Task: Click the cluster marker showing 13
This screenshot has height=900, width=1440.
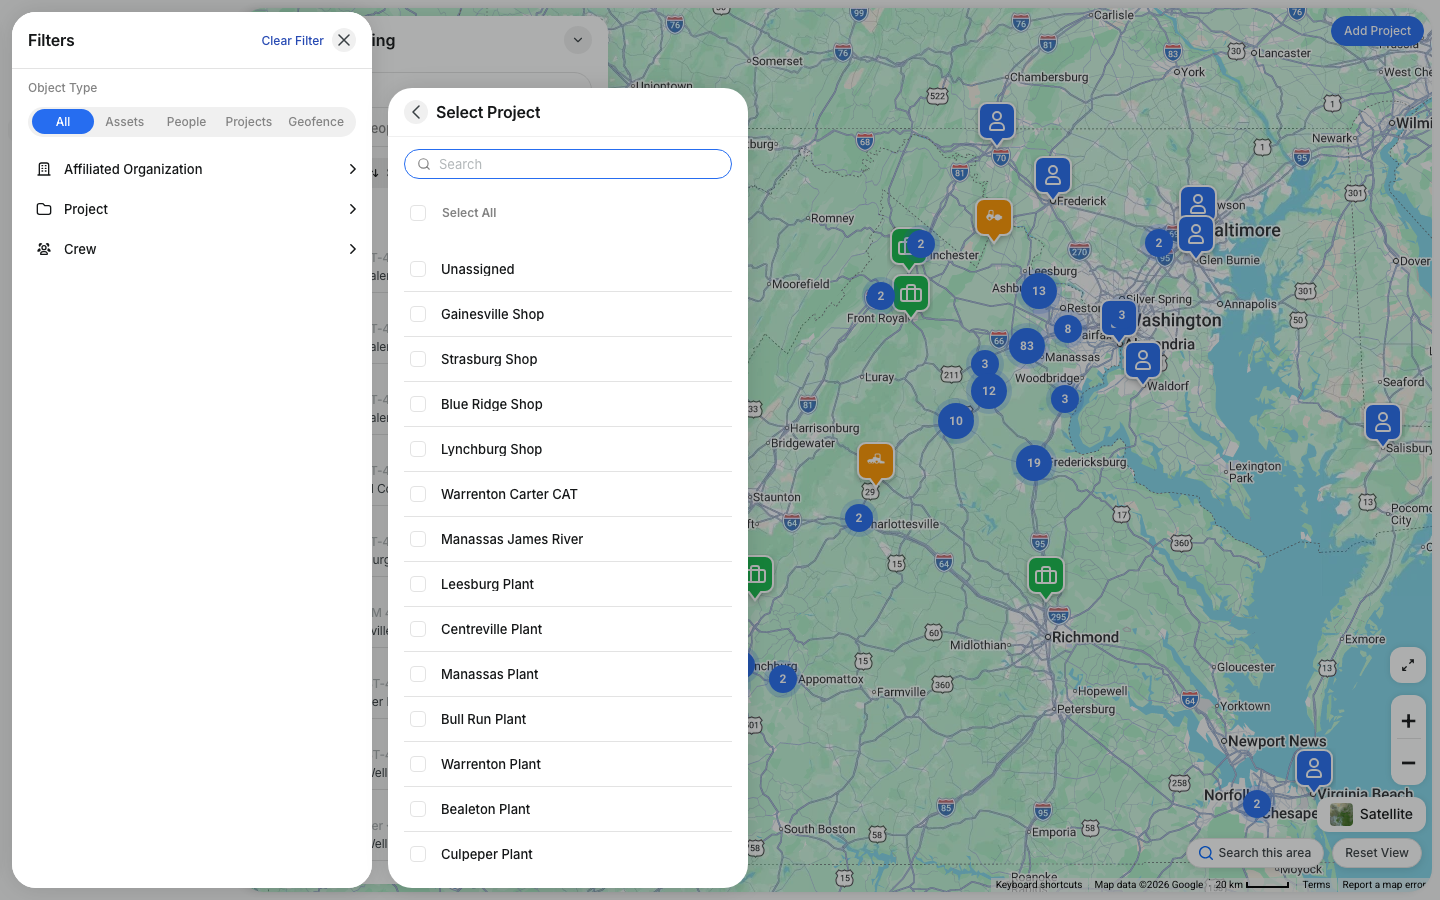Action: tap(1039, 291)
